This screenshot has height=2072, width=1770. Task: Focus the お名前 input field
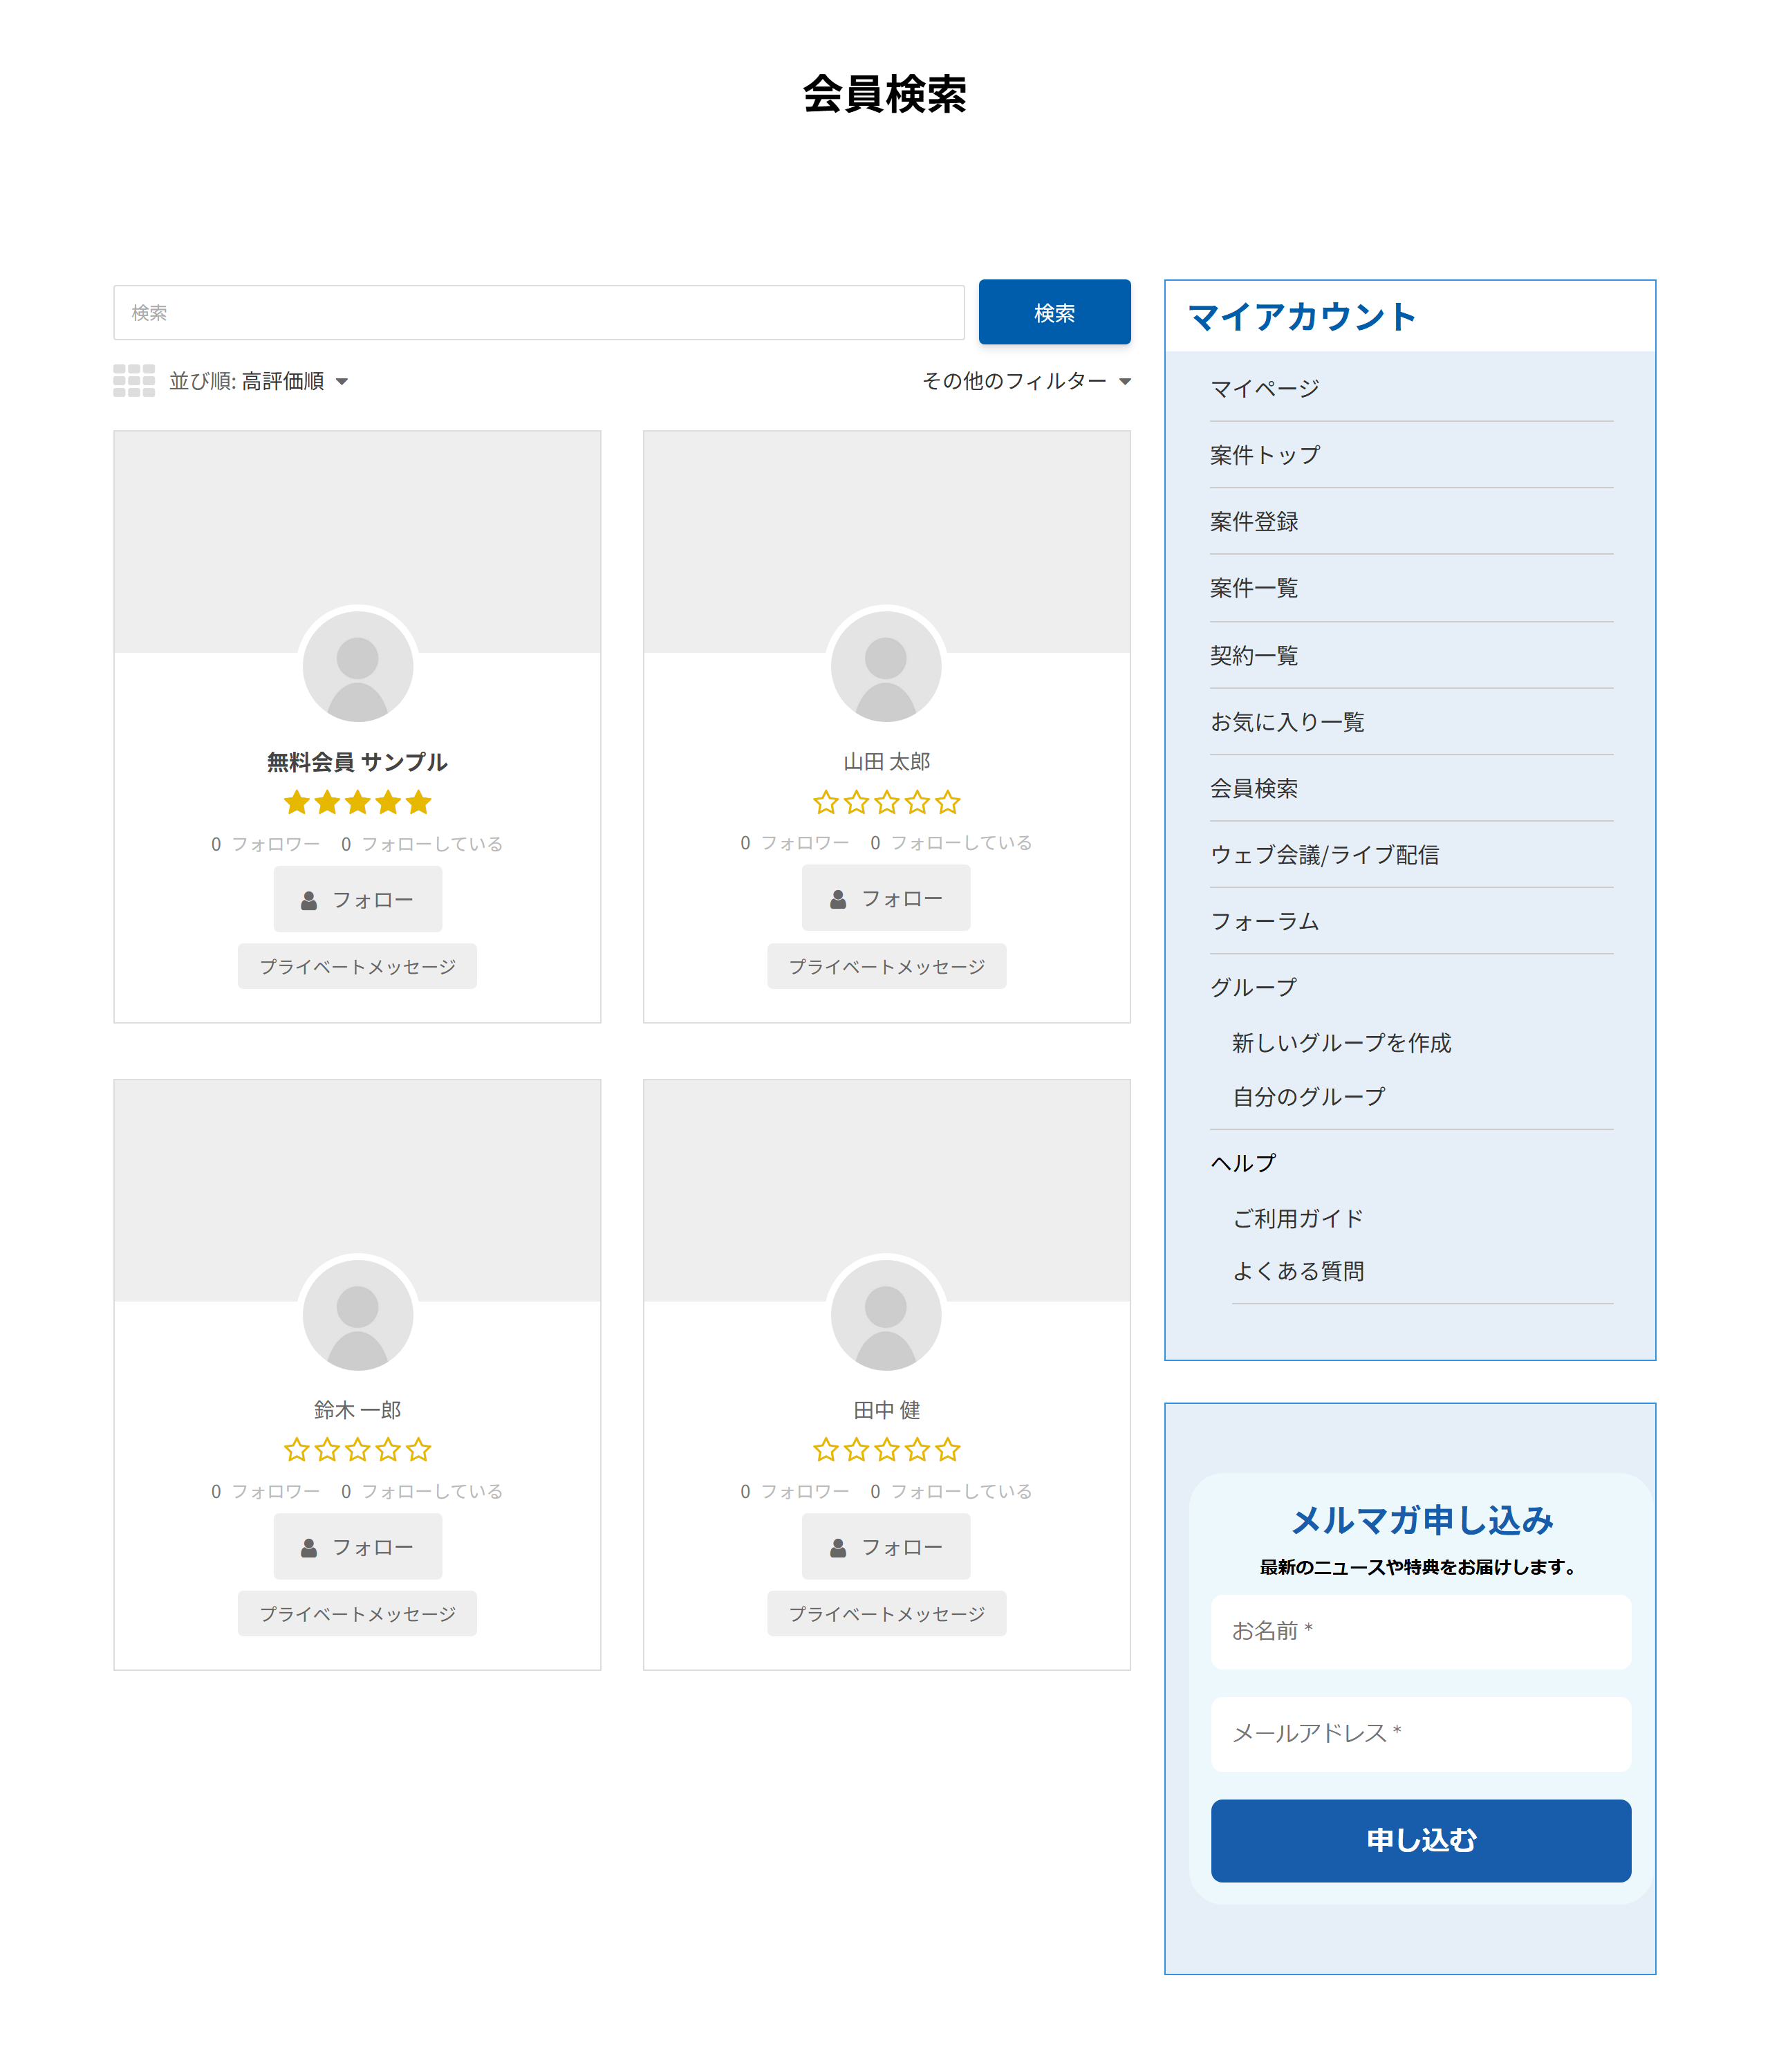tap(1421, 1632)
